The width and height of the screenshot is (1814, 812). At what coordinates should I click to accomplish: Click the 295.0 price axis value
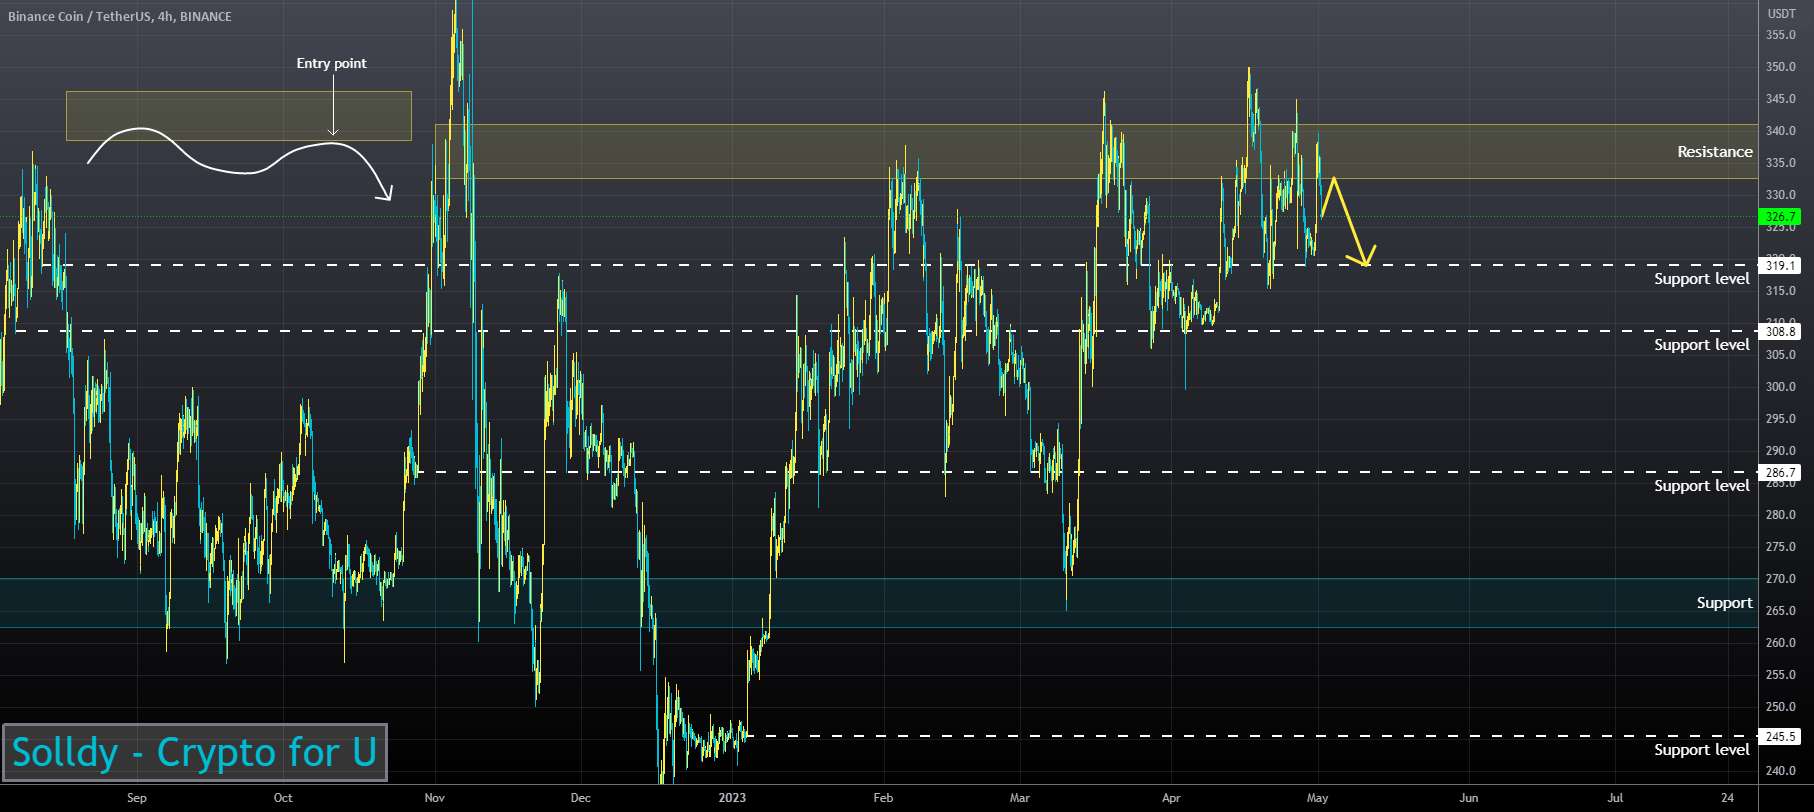coord(1780,419)
